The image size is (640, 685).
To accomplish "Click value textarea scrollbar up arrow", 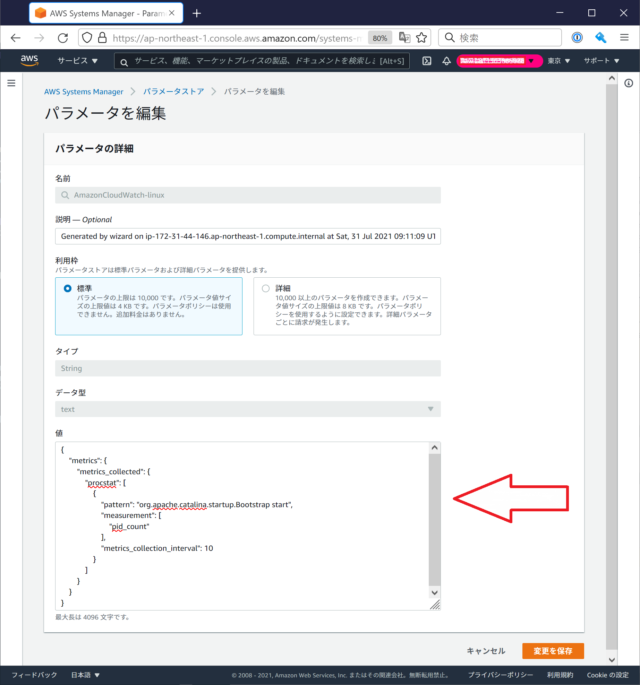I will click(x=434, y=447).
